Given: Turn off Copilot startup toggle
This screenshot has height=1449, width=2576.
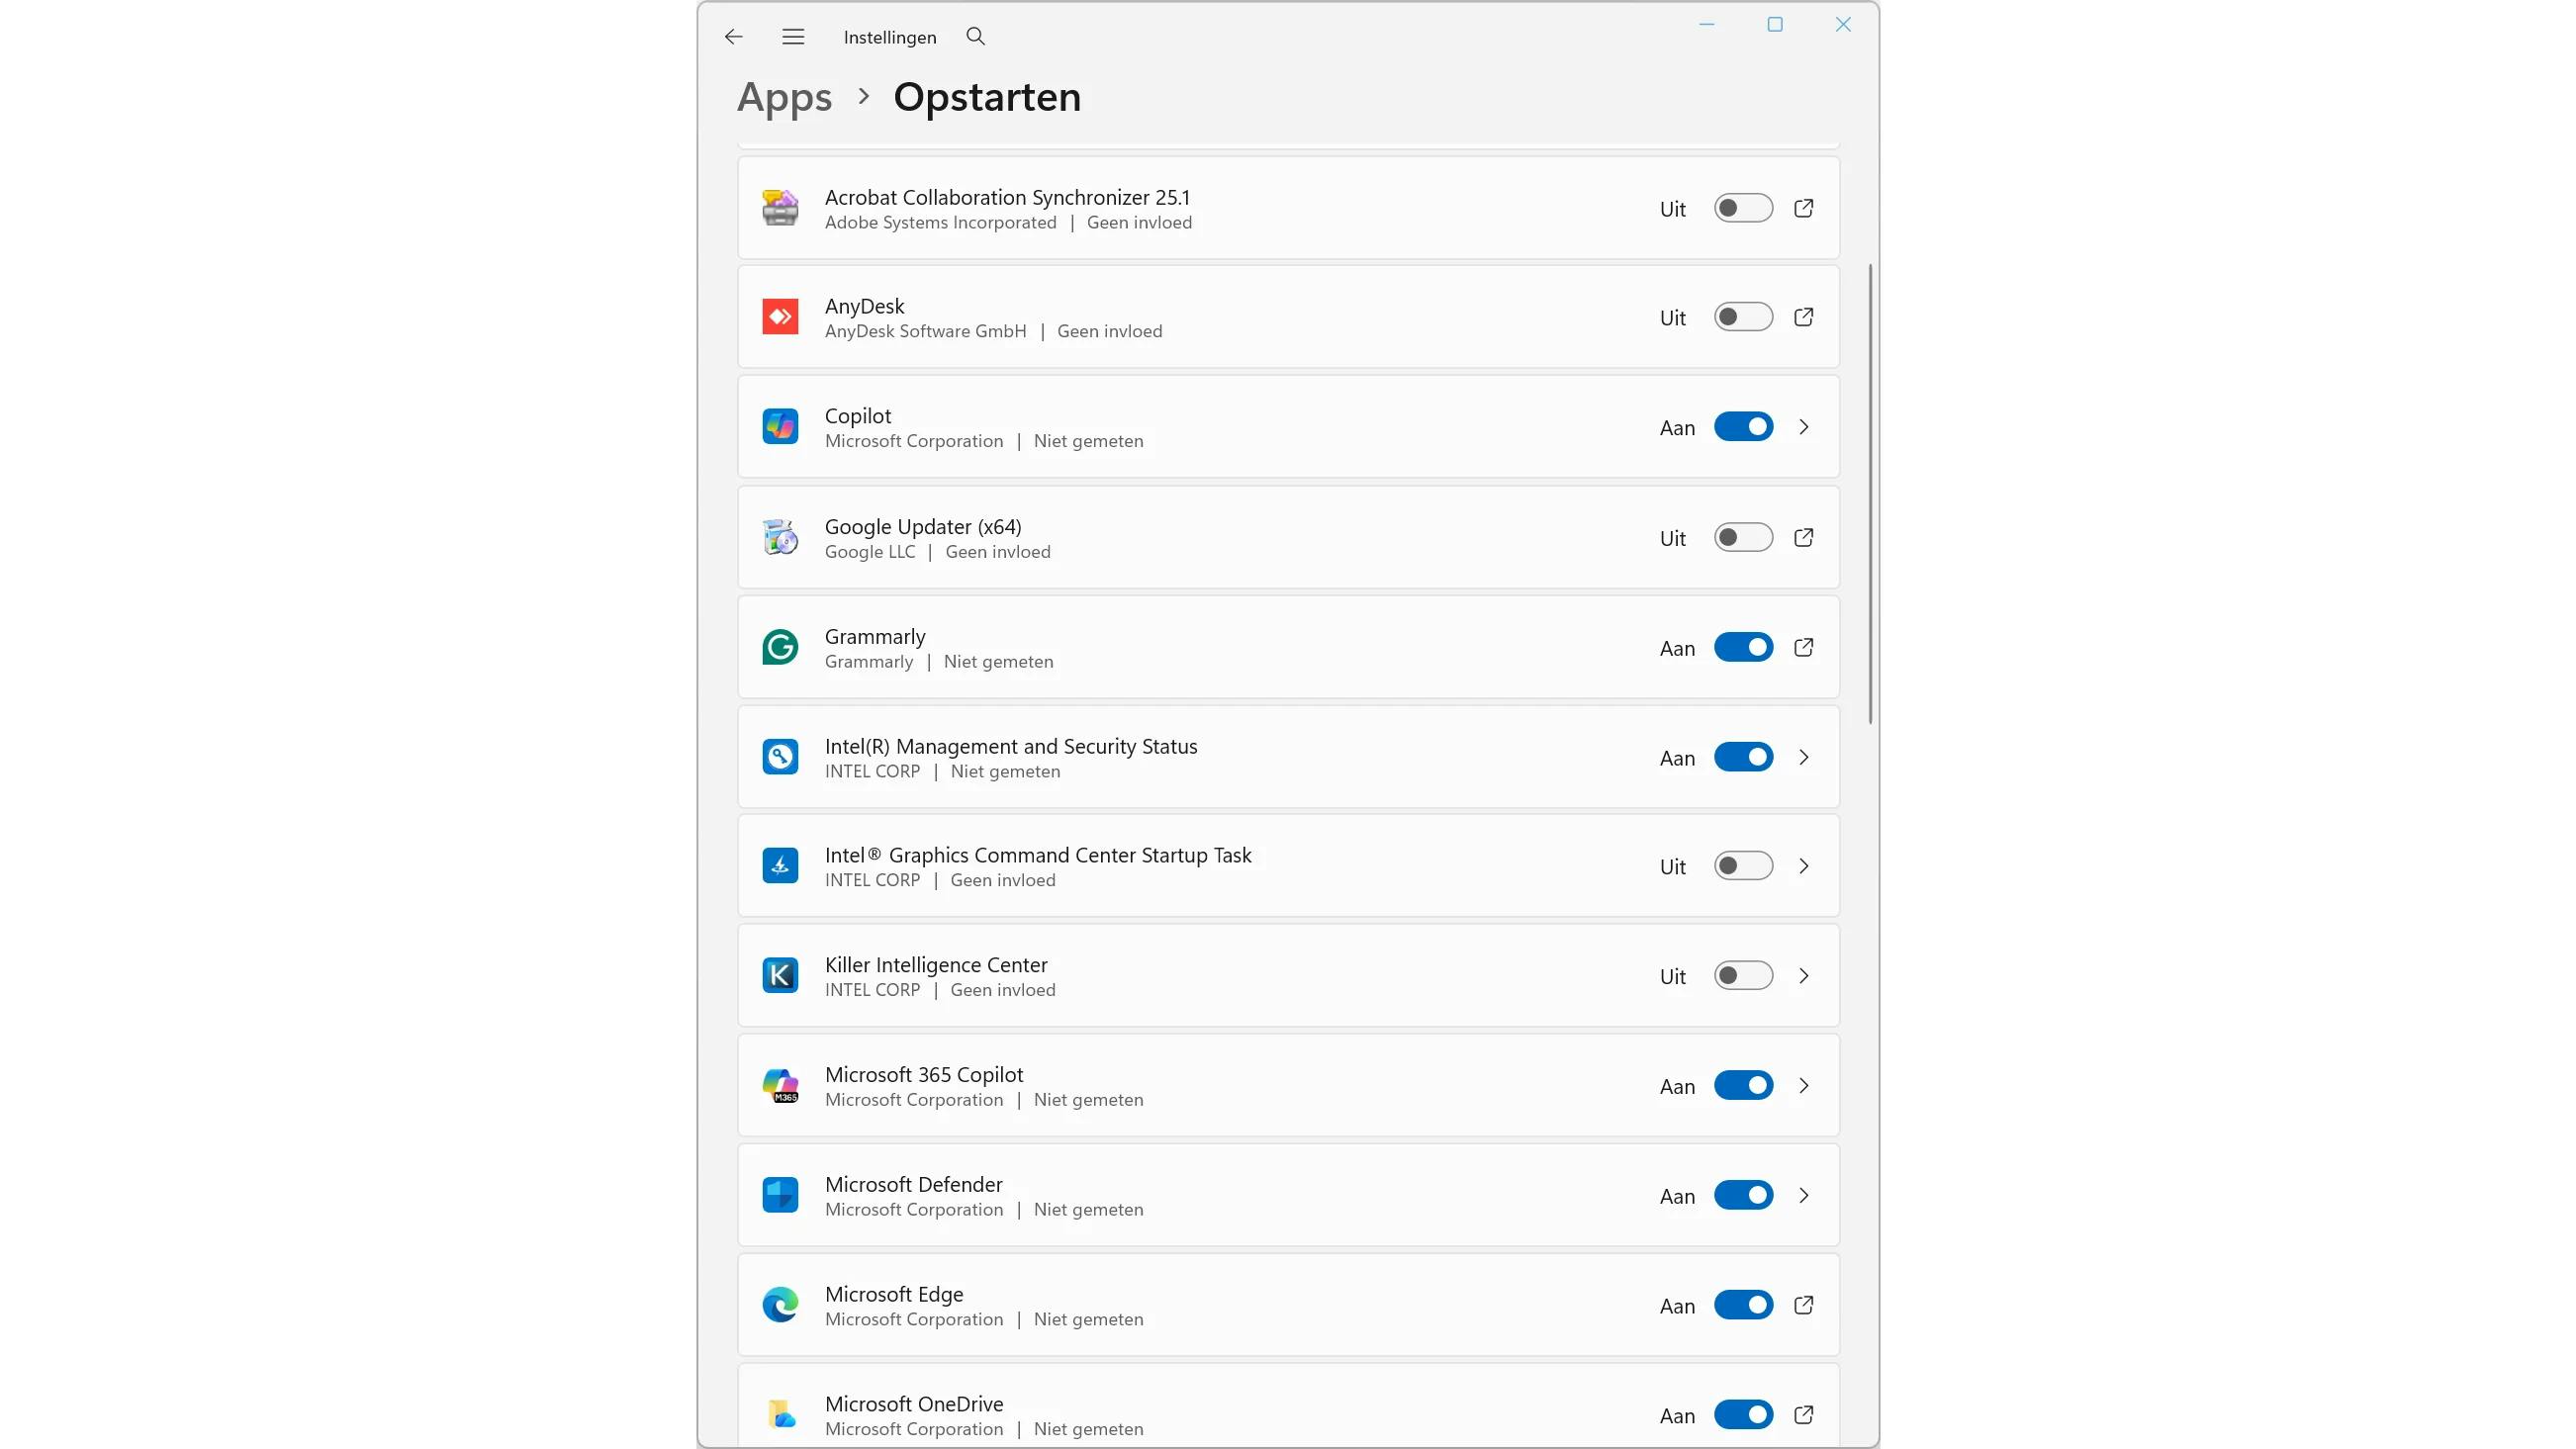Looking at the screenshot, I should pyautogui.click(x=1743, y=427).
